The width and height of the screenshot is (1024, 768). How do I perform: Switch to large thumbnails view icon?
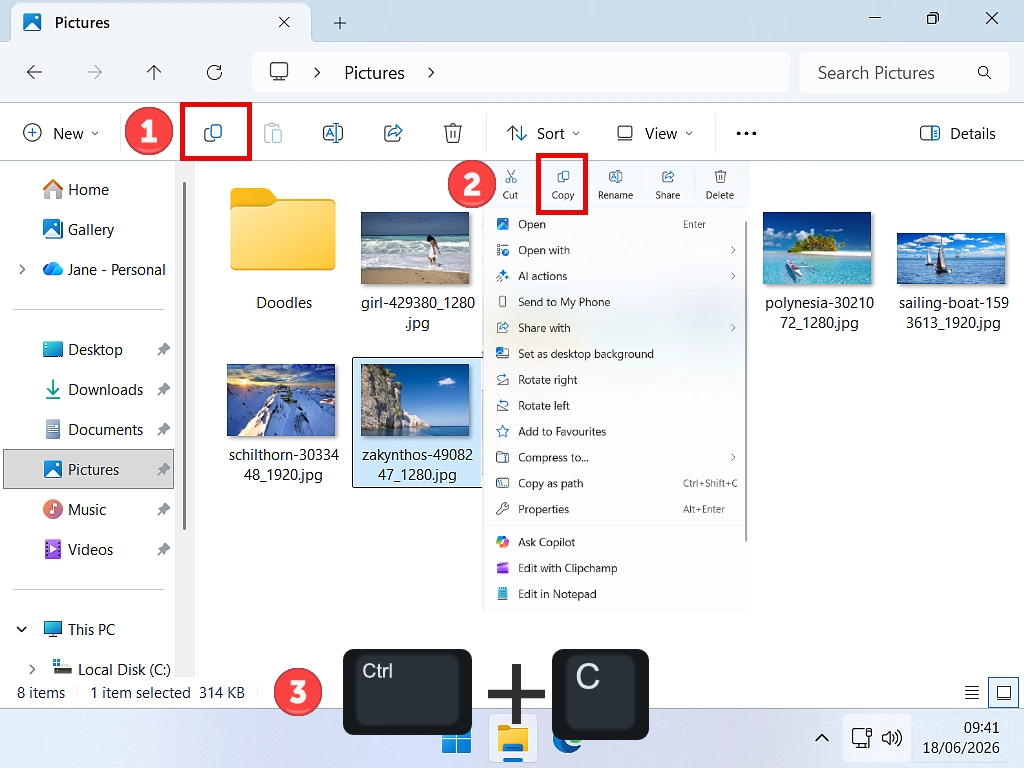click(x=1004, y=692)
